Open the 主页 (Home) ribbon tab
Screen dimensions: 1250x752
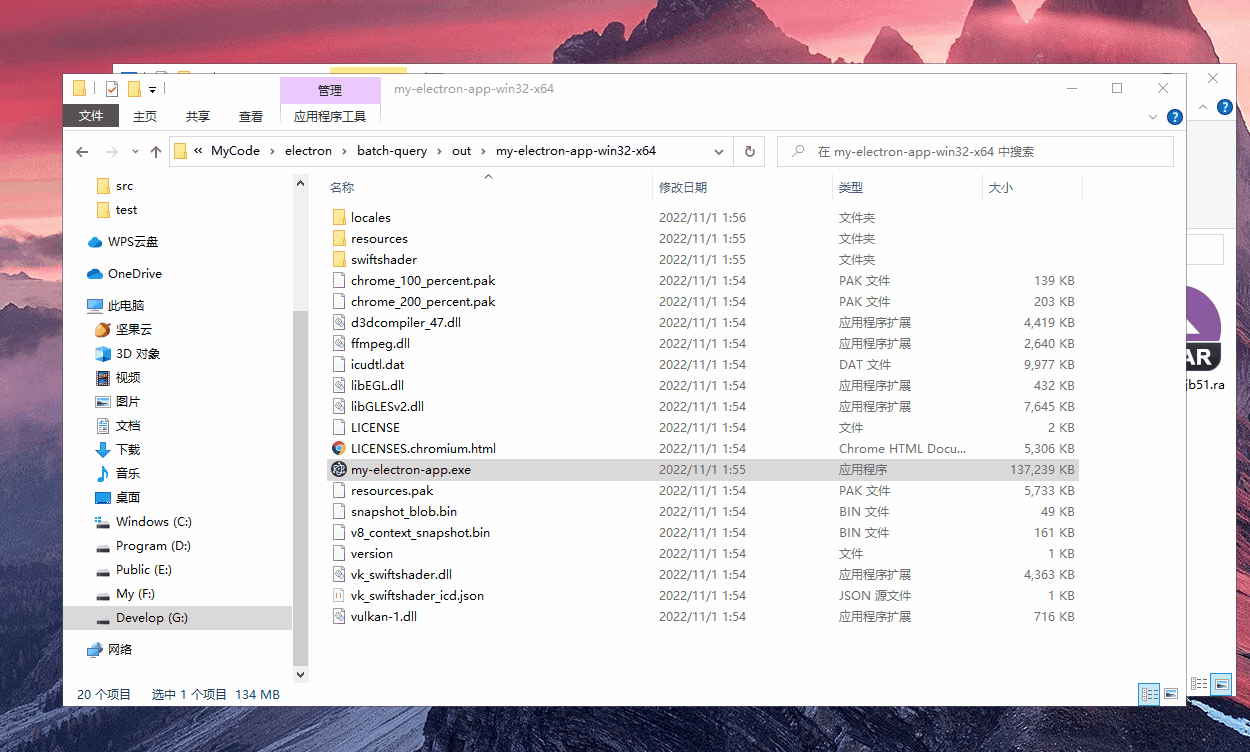point(145,116)
